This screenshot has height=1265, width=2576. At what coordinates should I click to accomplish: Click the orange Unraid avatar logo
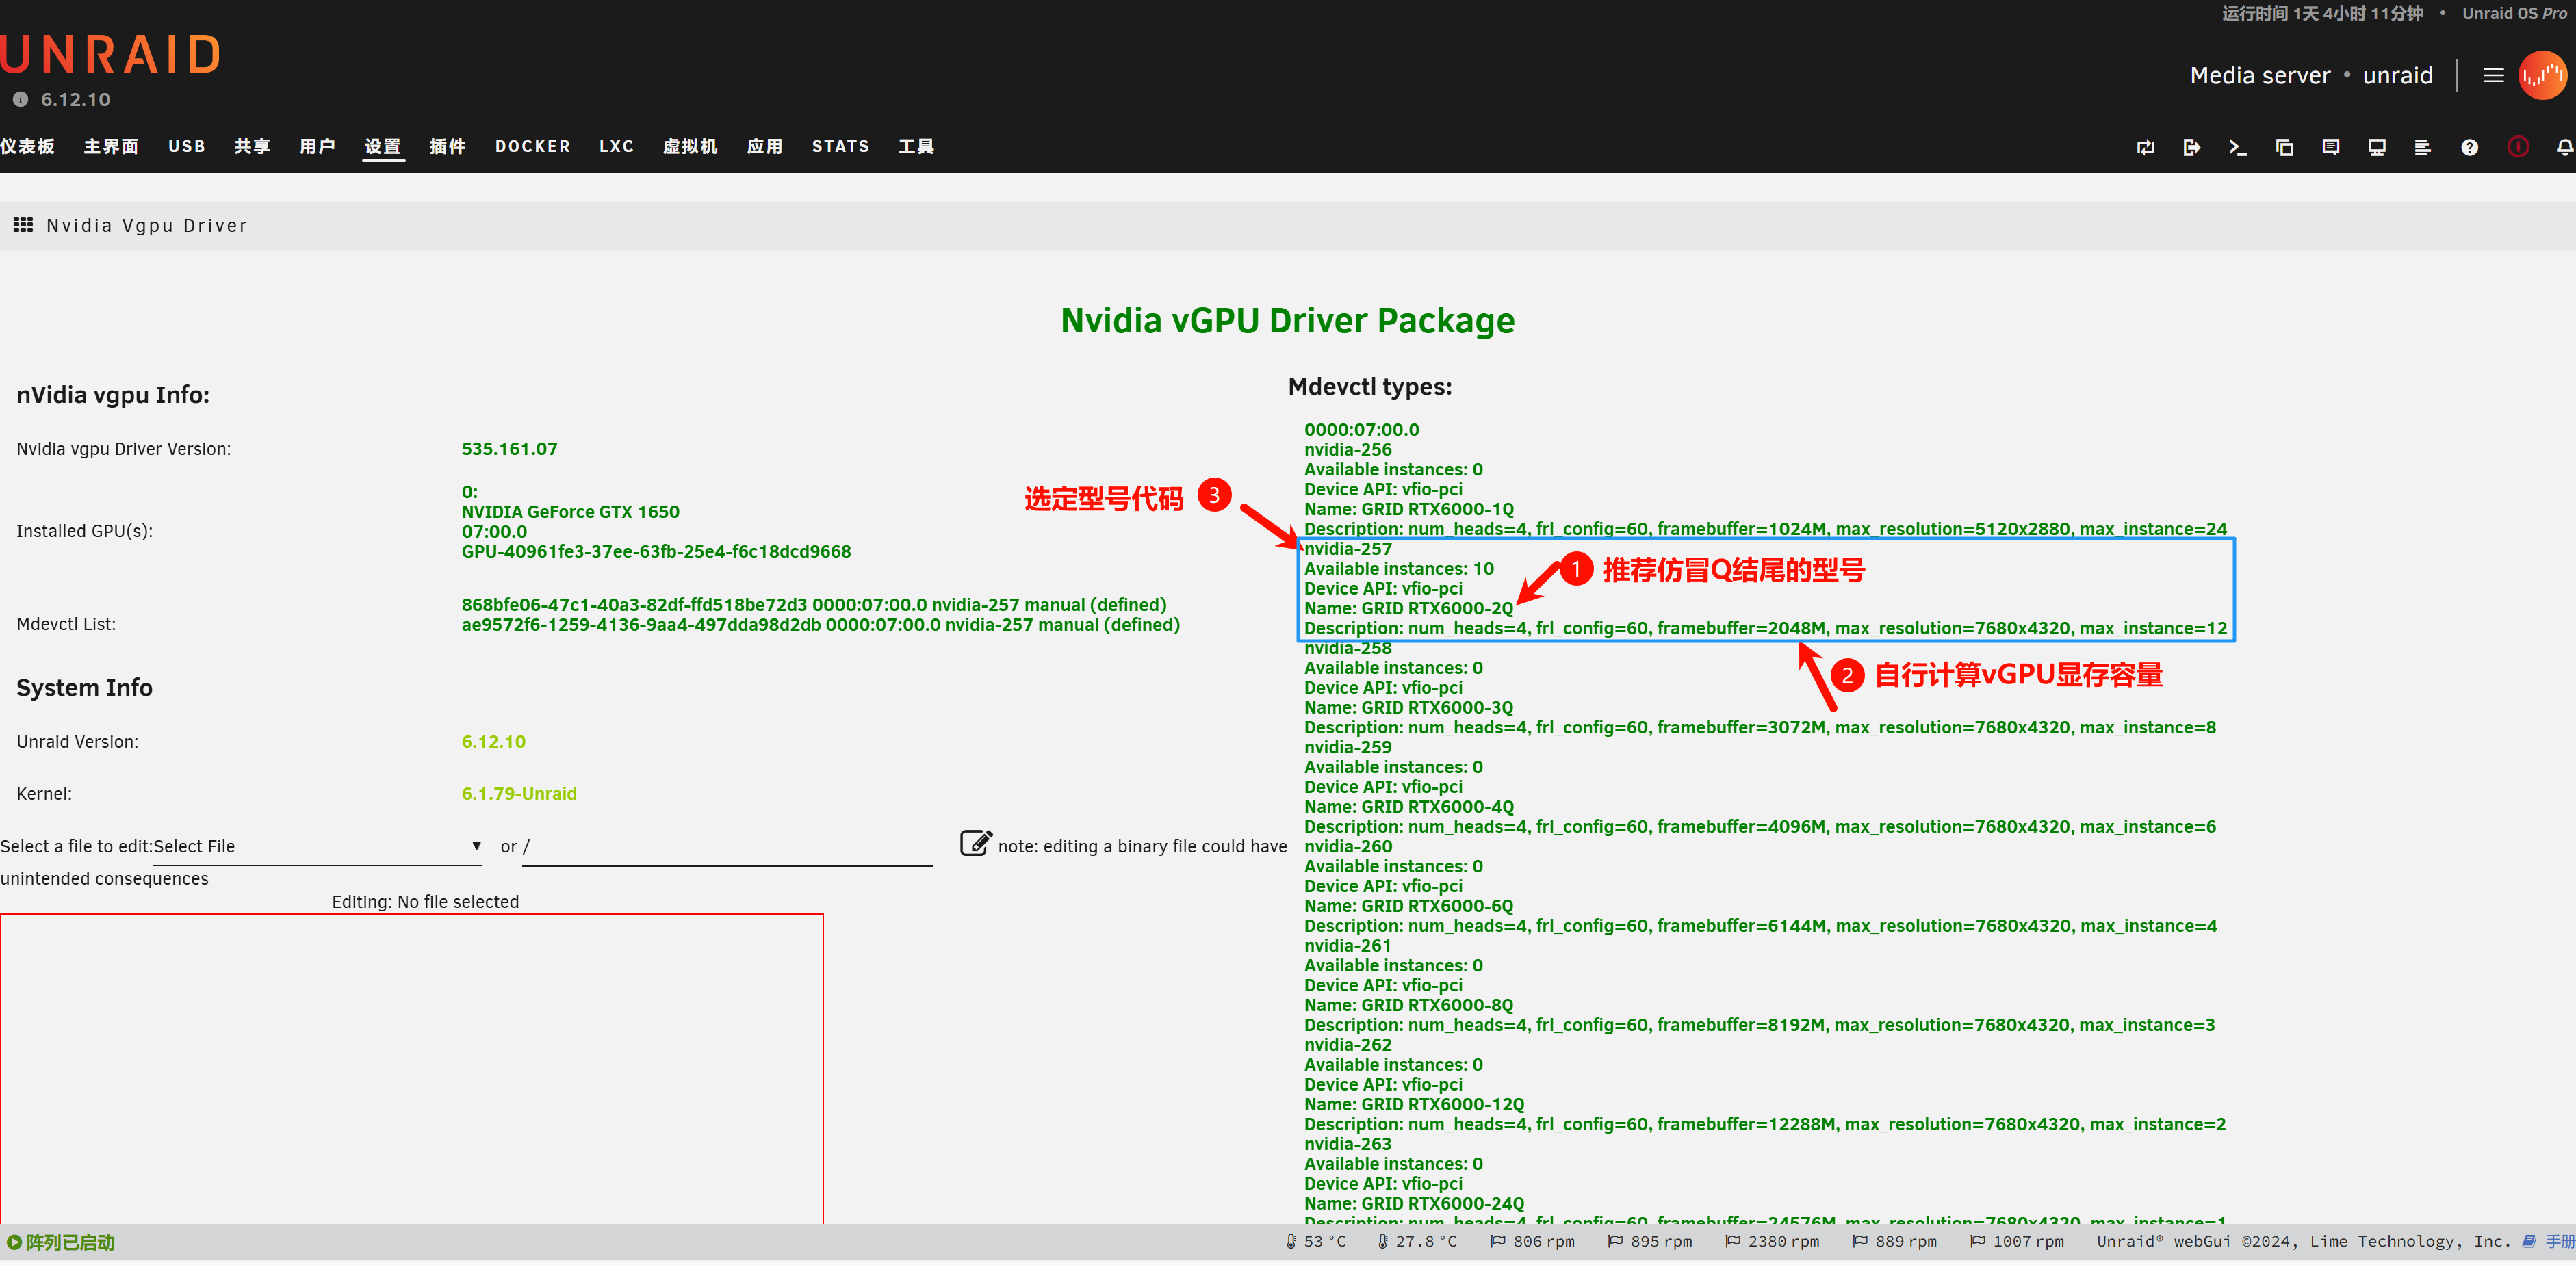tap(2542, 76)
